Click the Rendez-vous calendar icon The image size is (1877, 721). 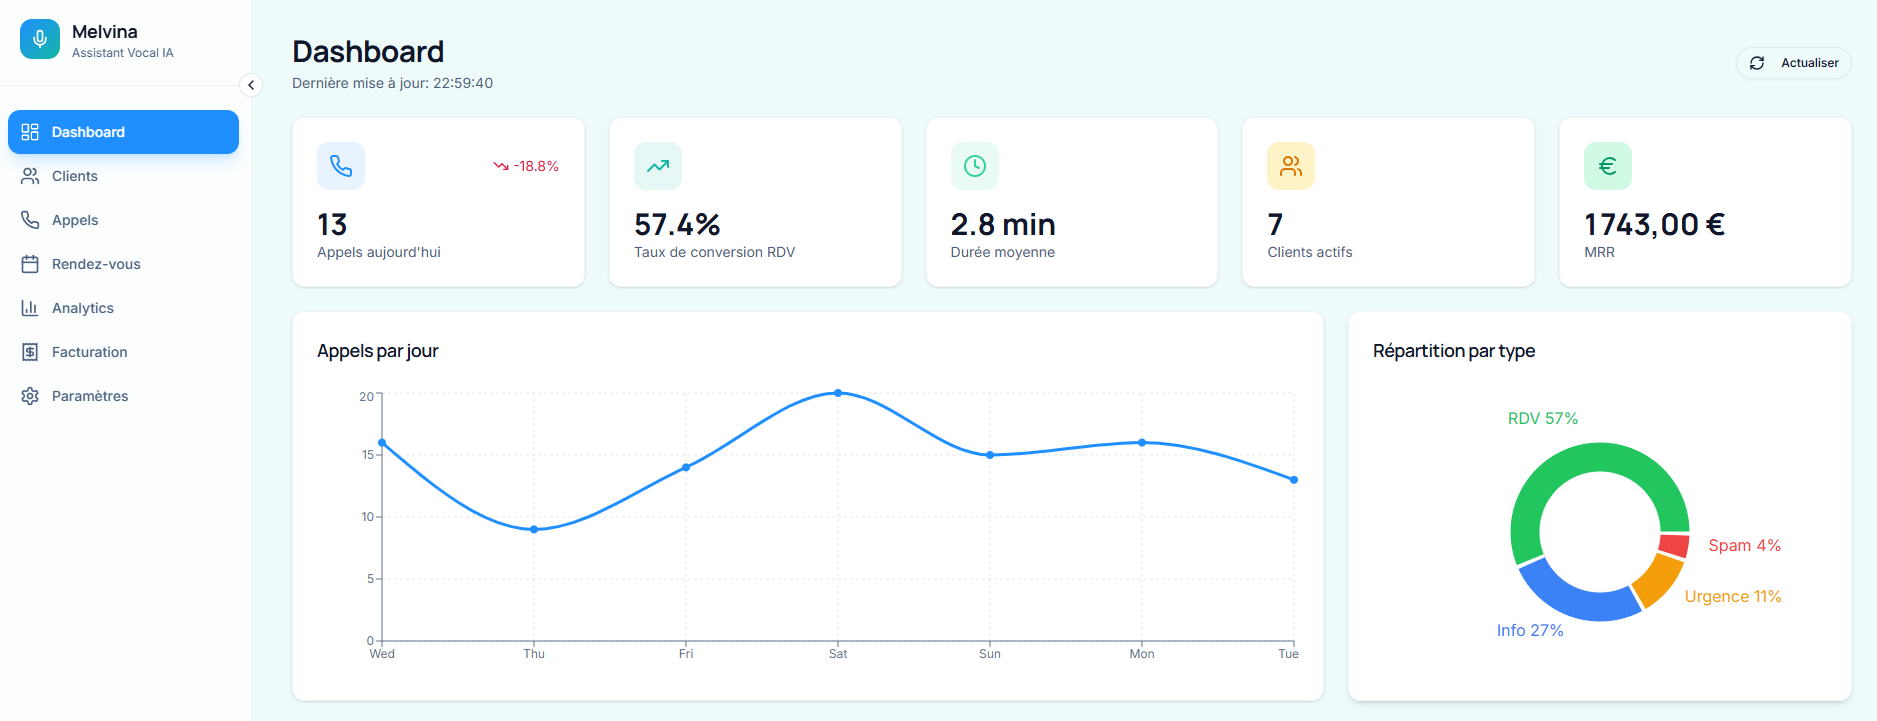30,264
